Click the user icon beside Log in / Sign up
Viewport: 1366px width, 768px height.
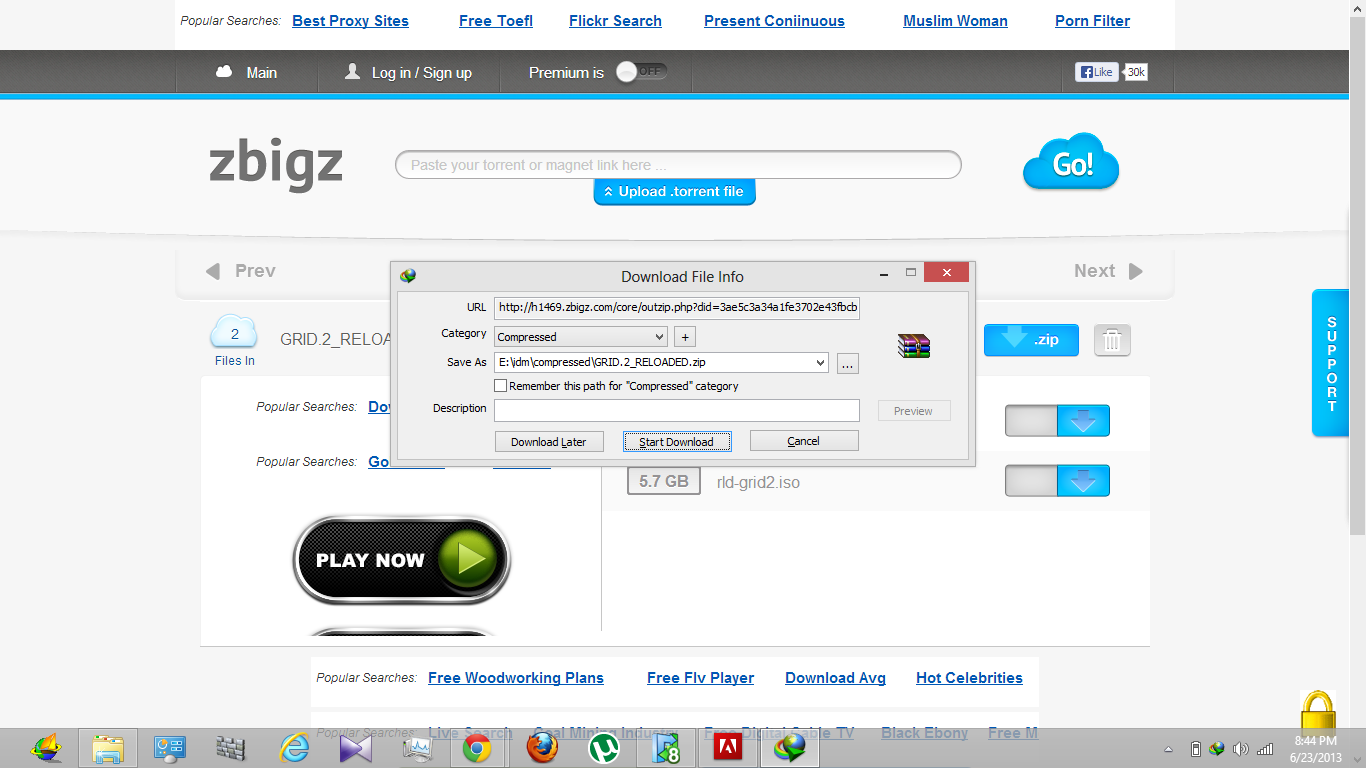click(352, 72)
